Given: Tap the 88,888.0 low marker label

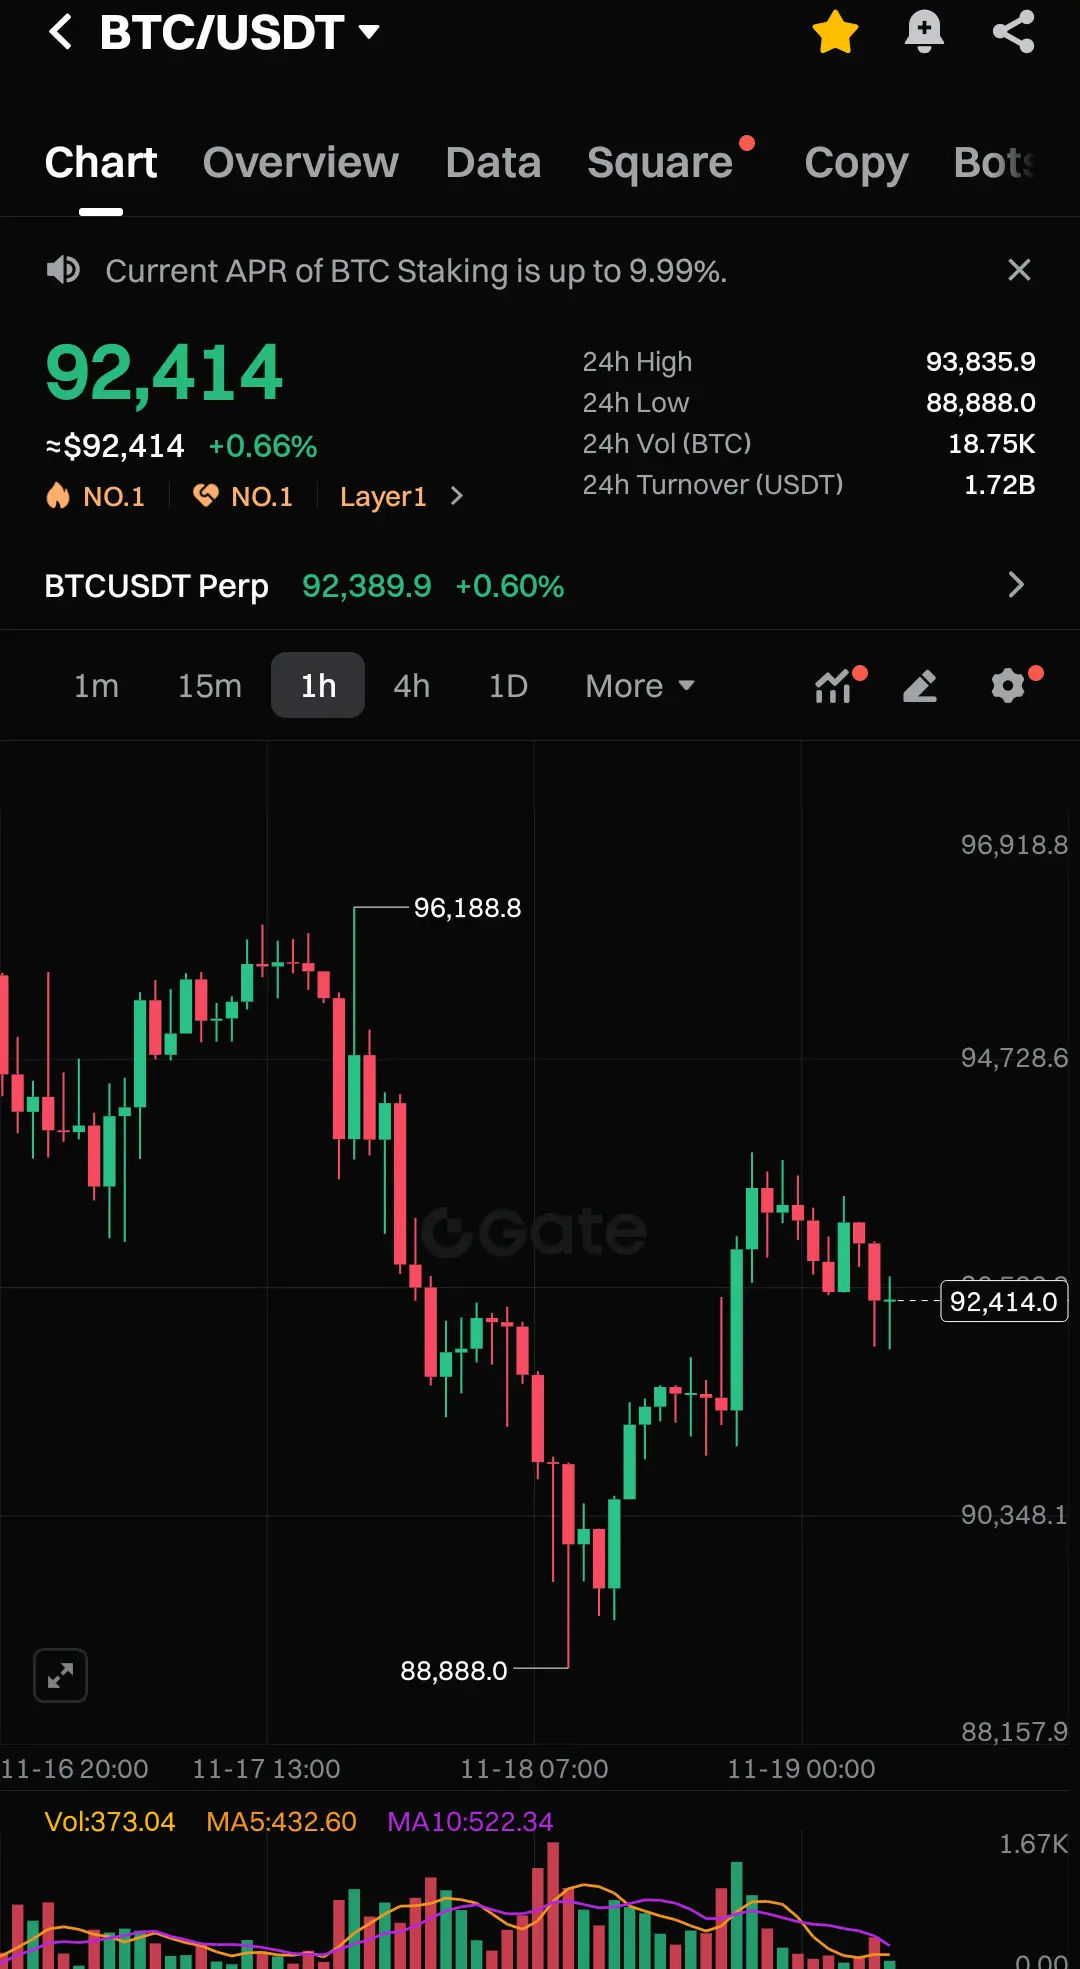Looking at the screenshot, I should [454, 1671].
